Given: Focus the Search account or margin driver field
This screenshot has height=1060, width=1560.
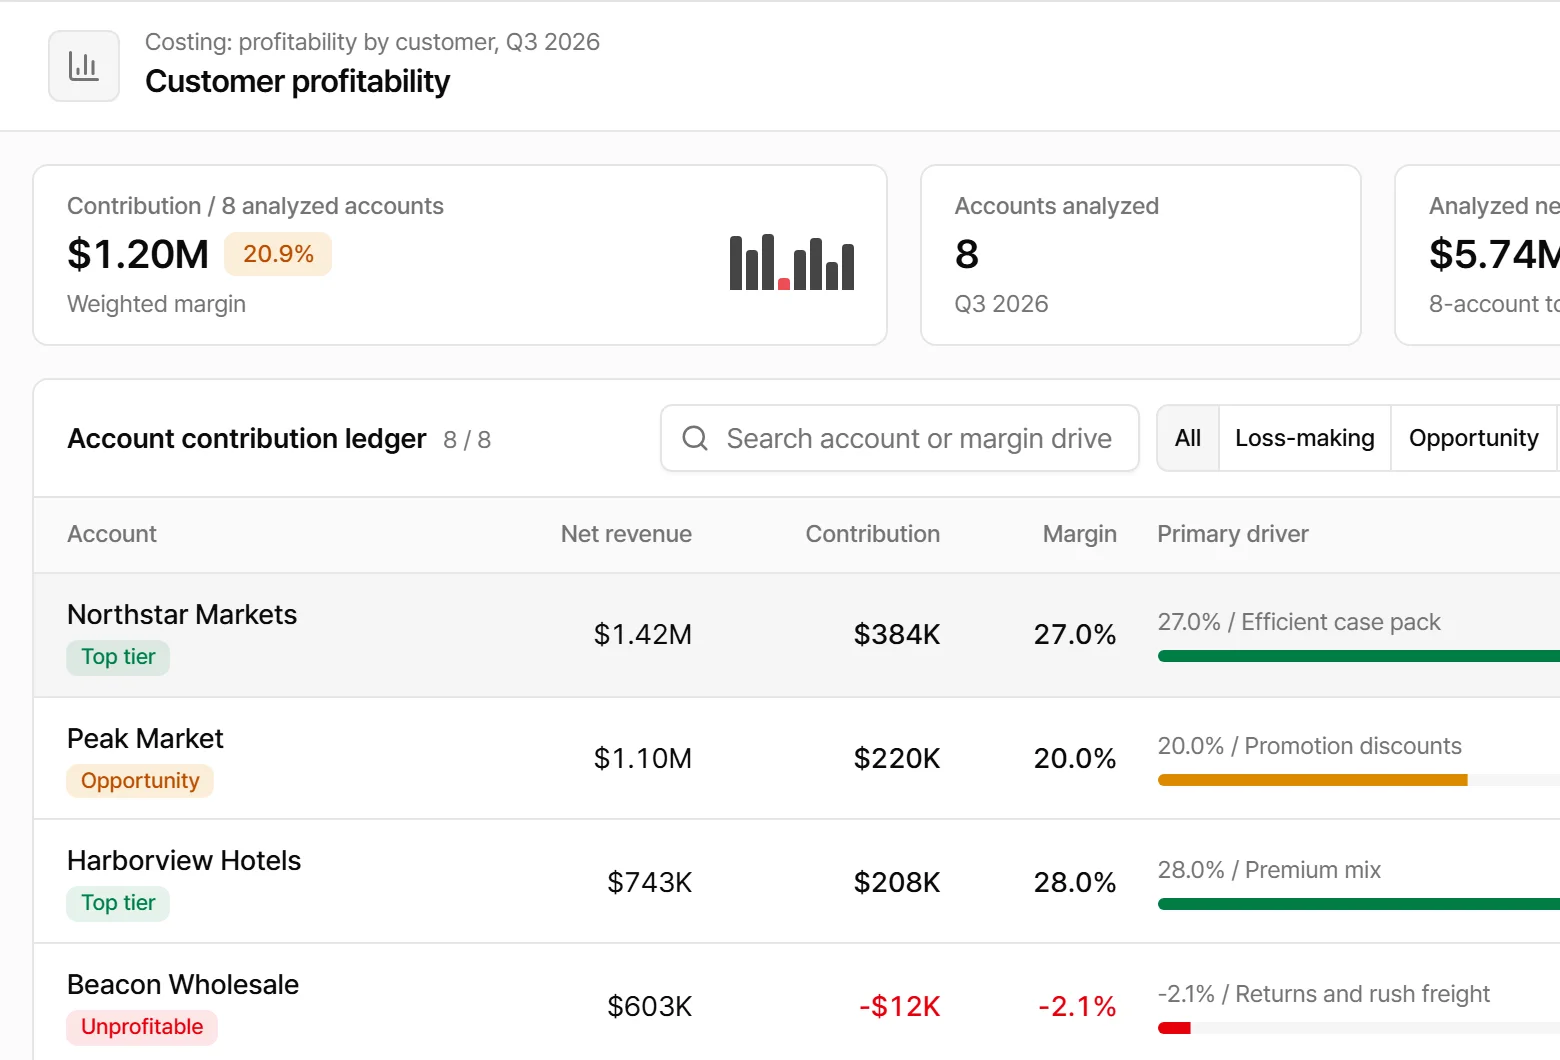Looking at the screenshot, I should [900, 438].
